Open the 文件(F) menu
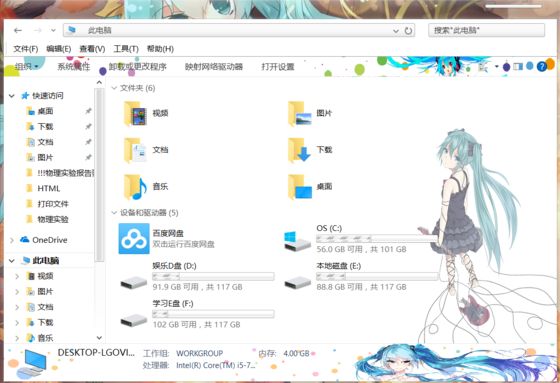This screenshot has width=560, height=383. 26,49
